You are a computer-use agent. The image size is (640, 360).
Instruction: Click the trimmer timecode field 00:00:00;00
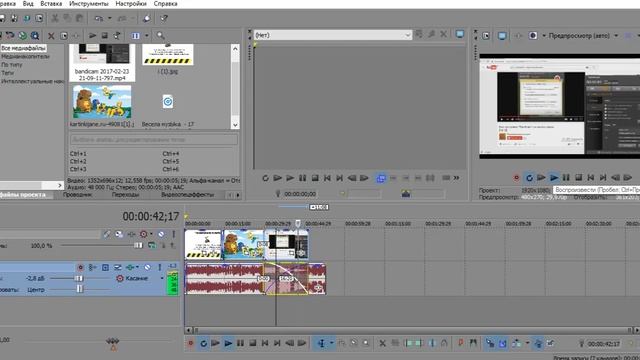coord(300,194)
